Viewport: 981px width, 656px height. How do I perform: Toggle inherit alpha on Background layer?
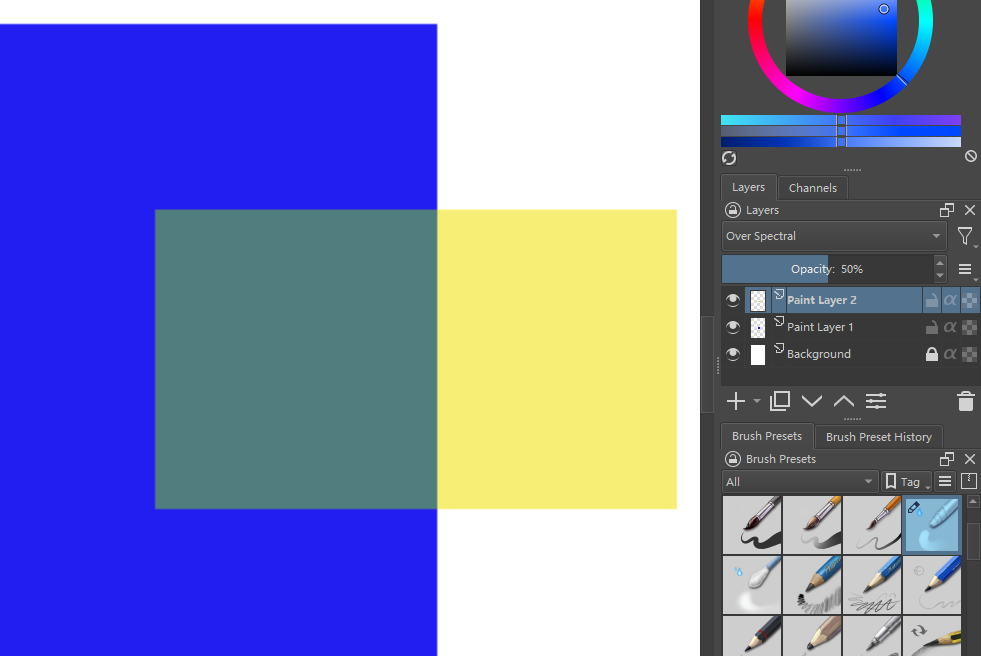(950, 354)
